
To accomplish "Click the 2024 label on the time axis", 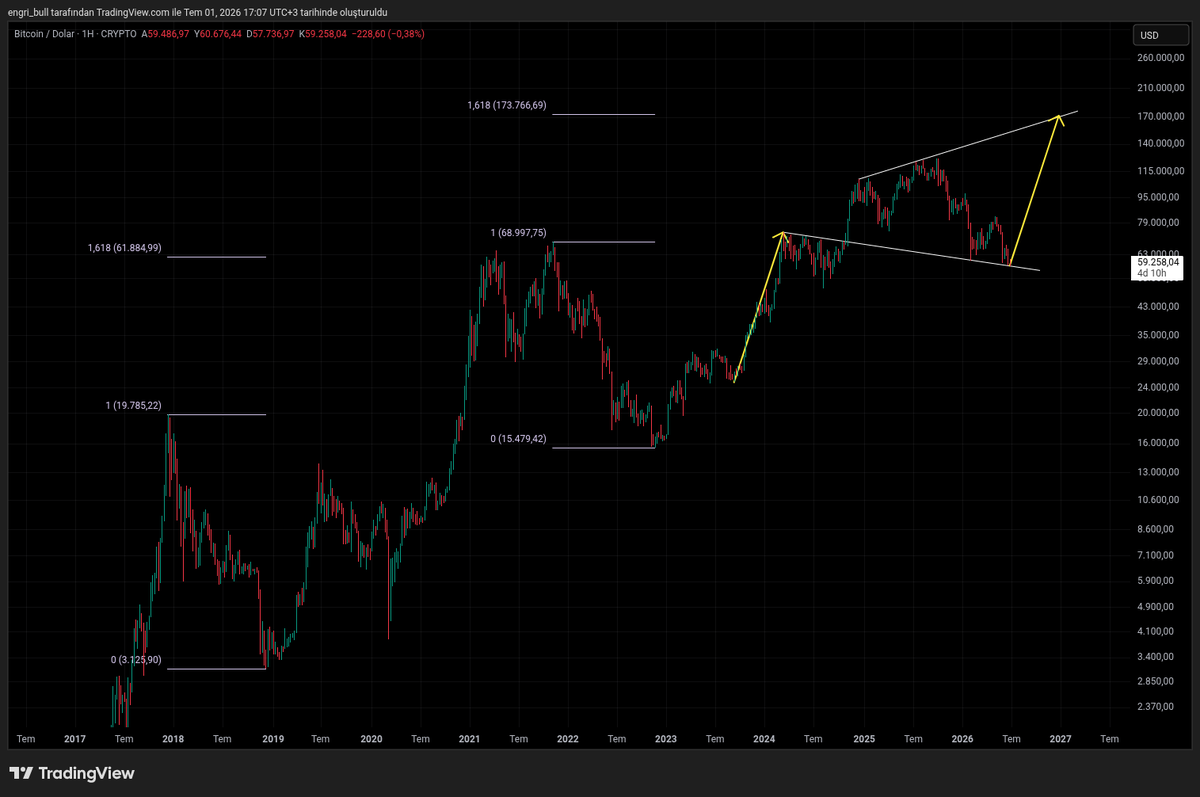I will (x=765, y=739).
